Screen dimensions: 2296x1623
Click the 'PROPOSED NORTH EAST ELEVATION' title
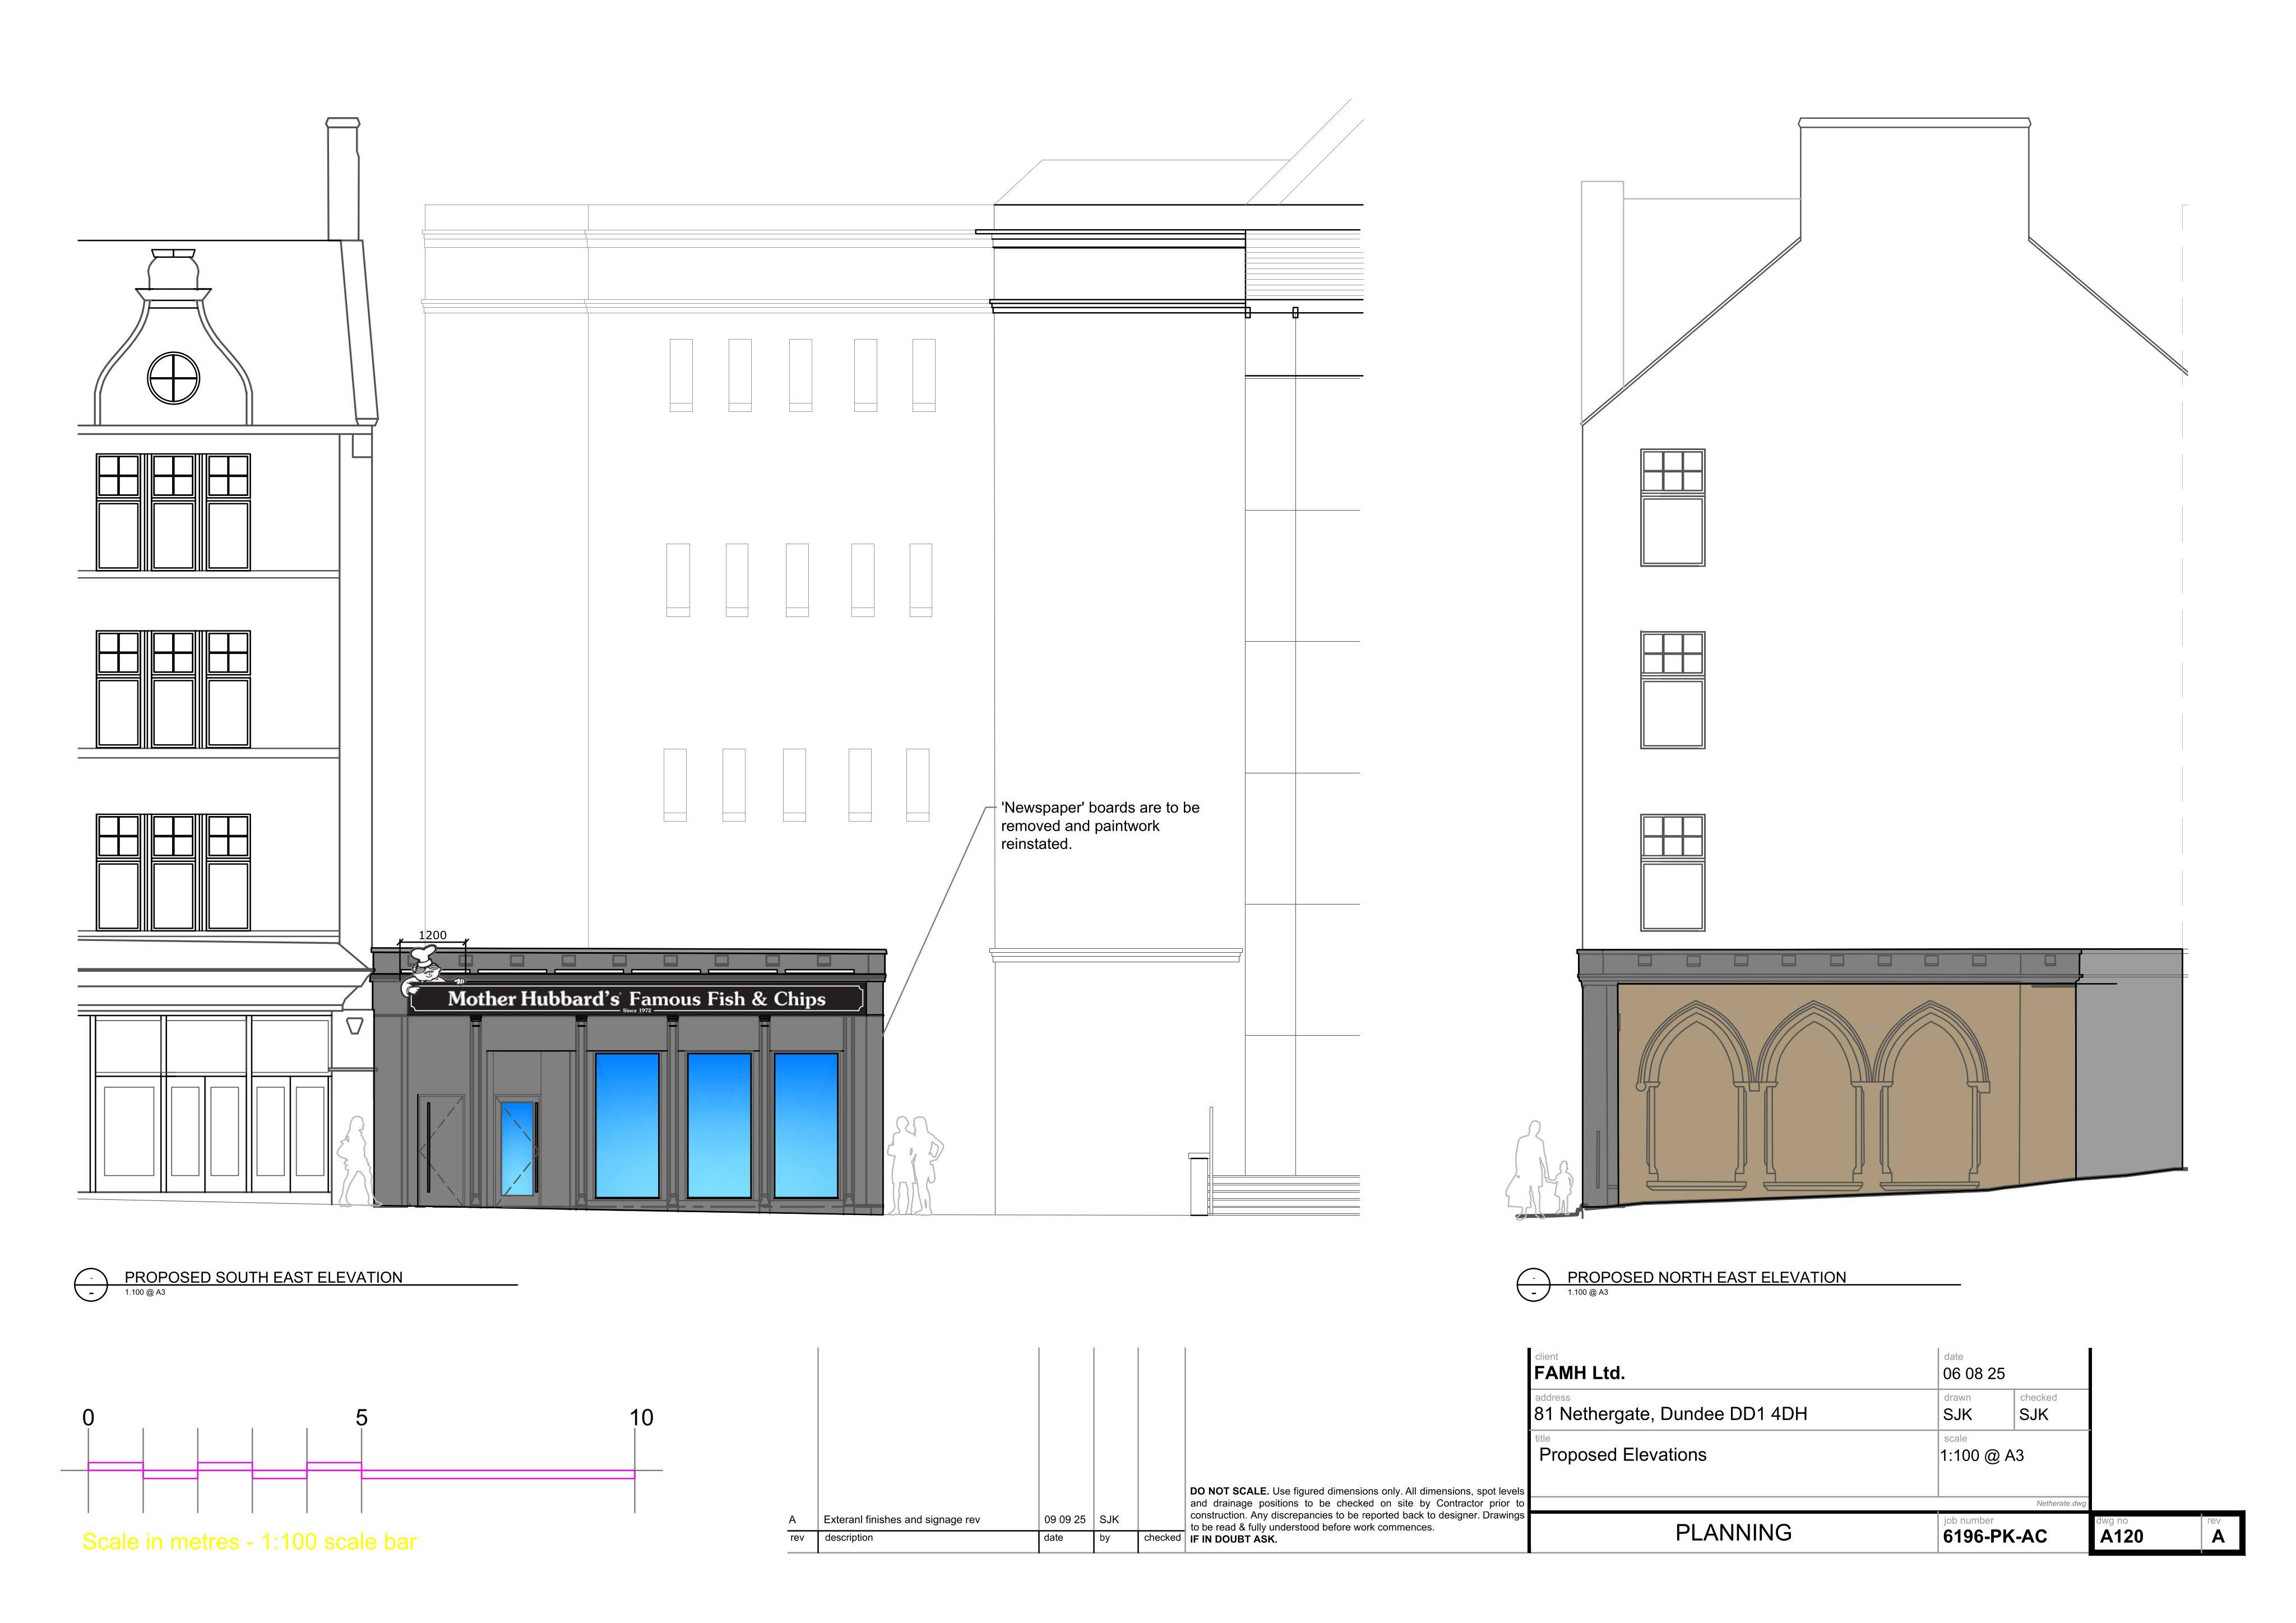click(x=1706, y=1277)
